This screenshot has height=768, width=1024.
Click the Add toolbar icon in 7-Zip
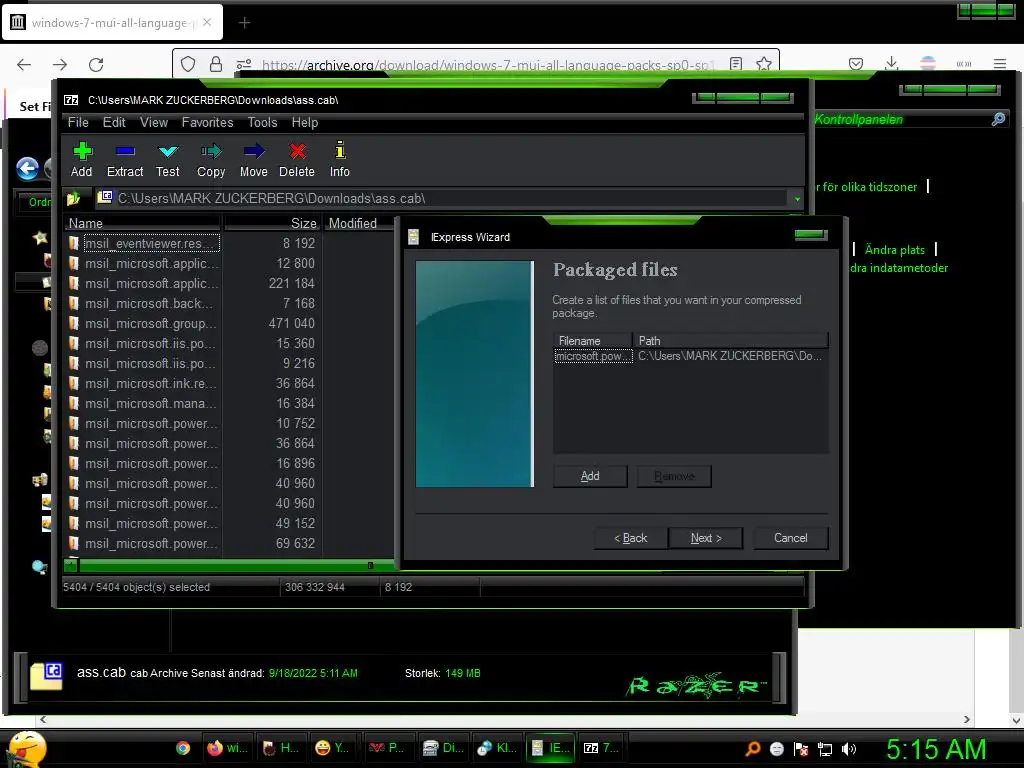(x=82, y=159)
